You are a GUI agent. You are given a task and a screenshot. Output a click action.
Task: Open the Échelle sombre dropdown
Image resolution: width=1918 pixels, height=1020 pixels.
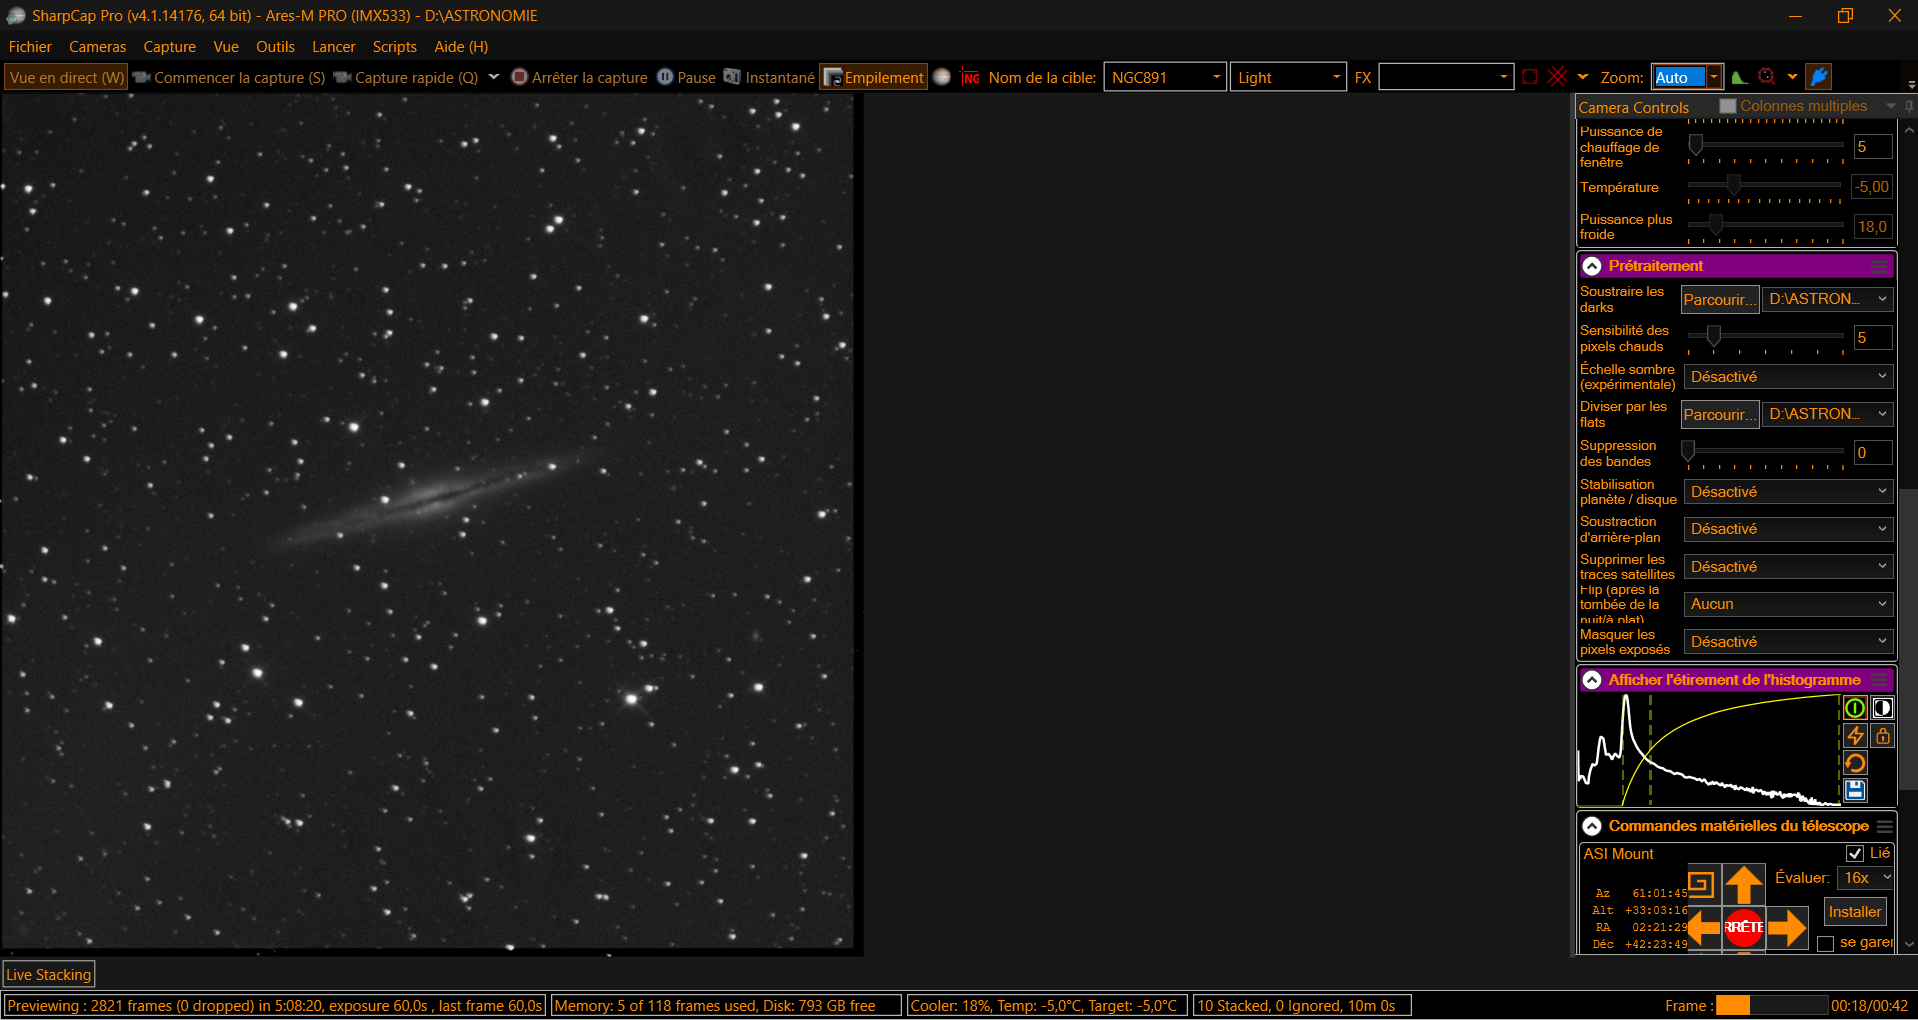tap(1788, 377)
